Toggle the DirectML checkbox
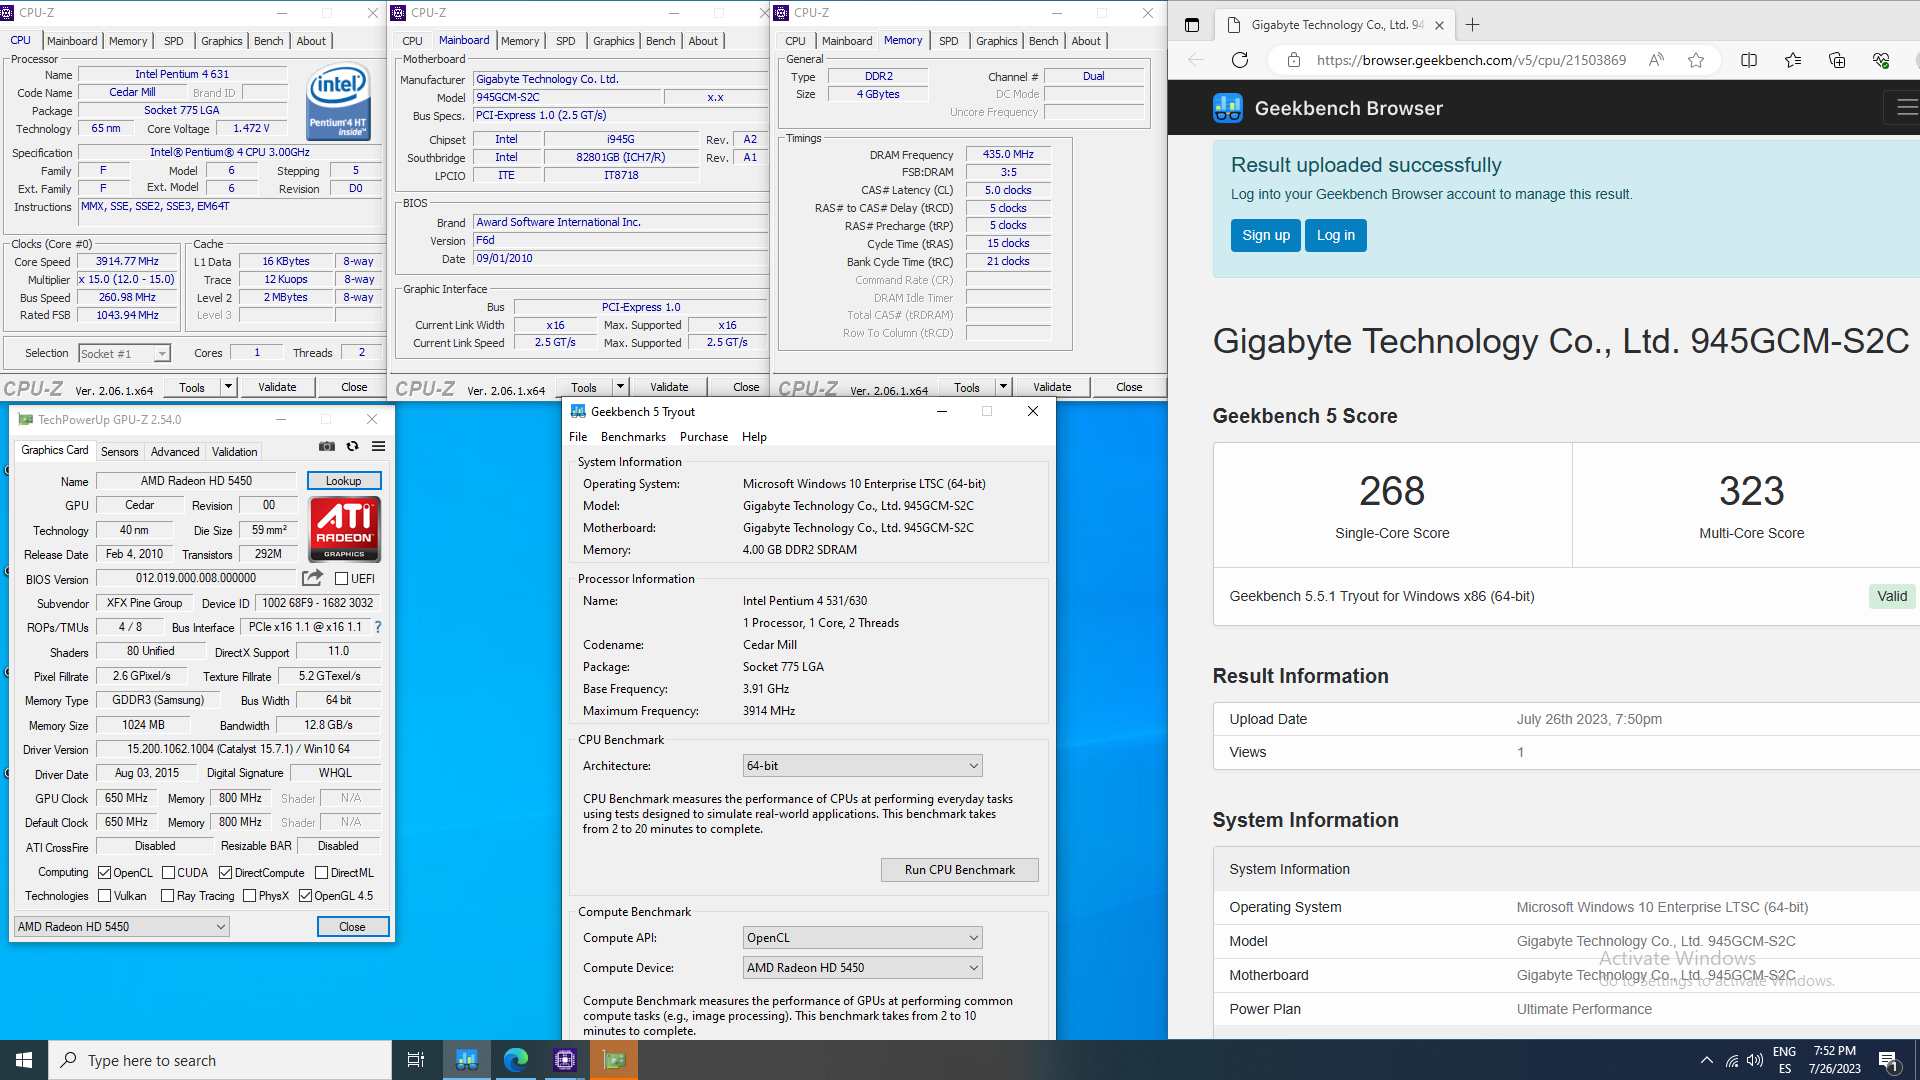The image size is (1920, 1080). click(x=321, y=873)
